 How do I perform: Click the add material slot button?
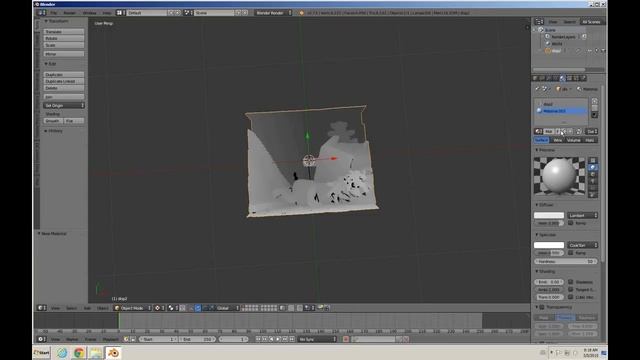click(594, 101)
